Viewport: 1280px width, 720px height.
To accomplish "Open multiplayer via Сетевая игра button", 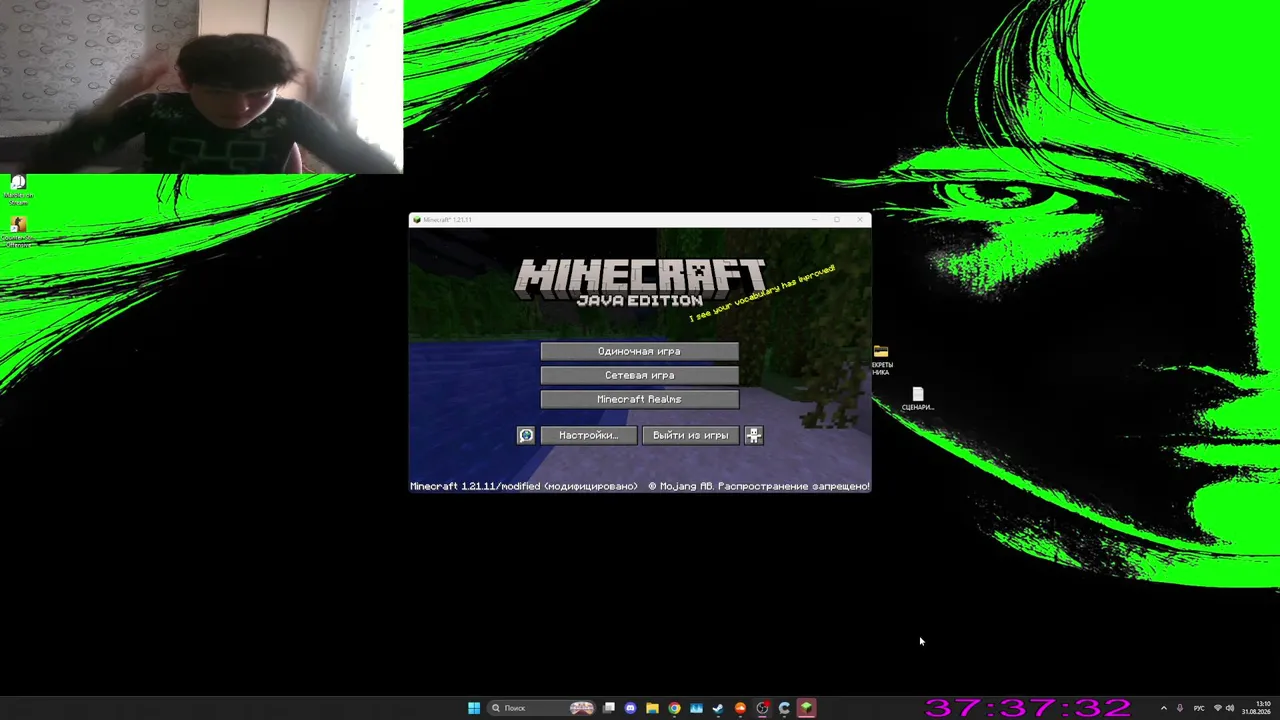I will coord(640,375).
